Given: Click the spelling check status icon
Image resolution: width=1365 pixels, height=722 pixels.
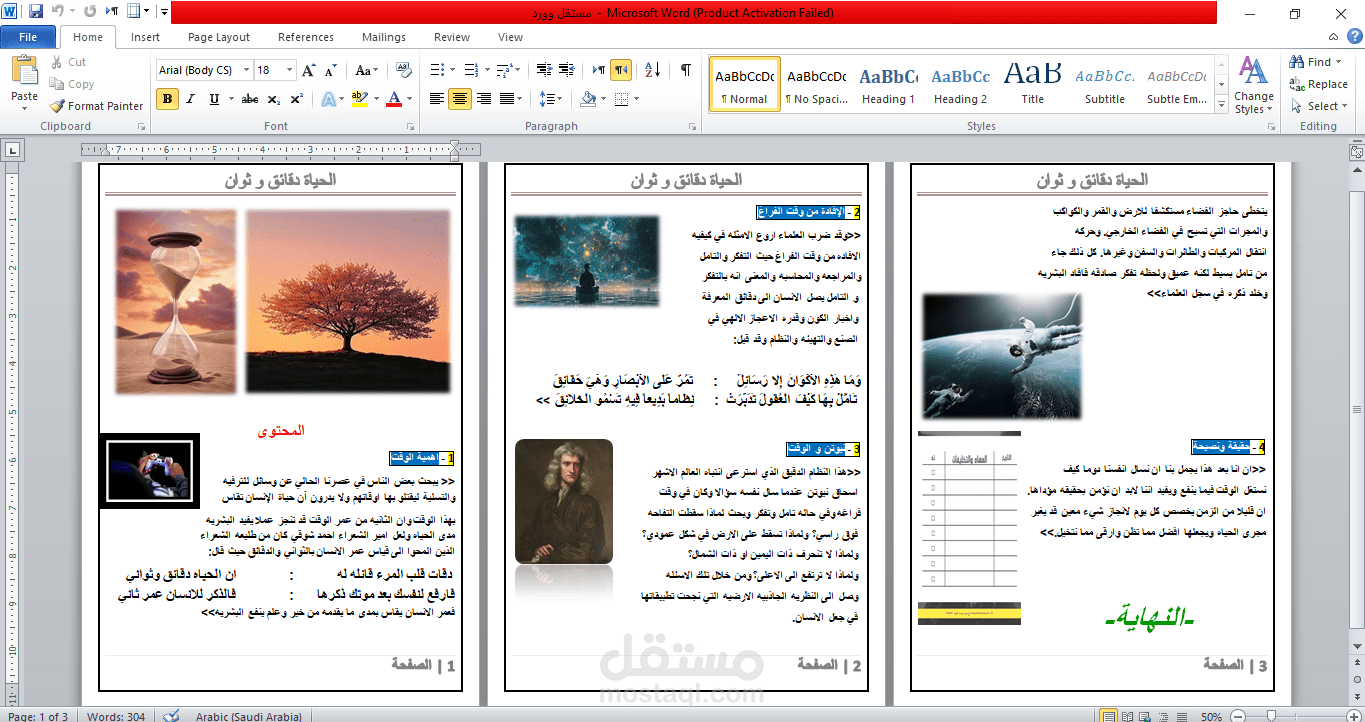Looking at the screenshot, I should (x=172, y=716).
